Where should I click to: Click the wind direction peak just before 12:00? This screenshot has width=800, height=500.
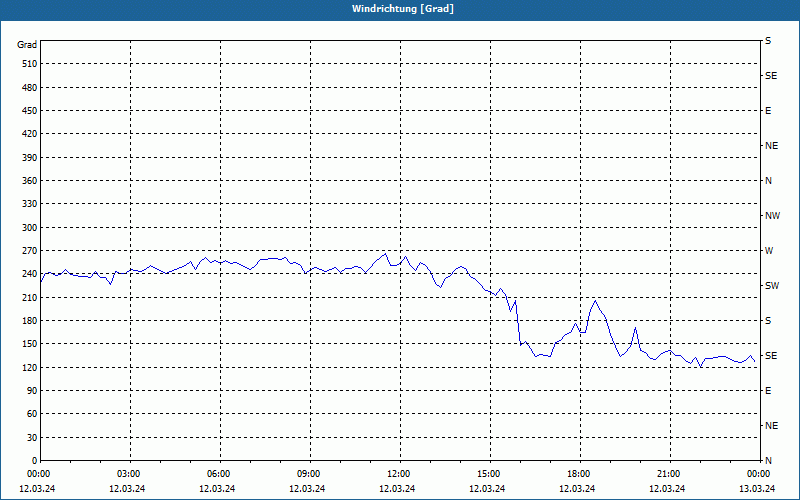coord(385,254)
